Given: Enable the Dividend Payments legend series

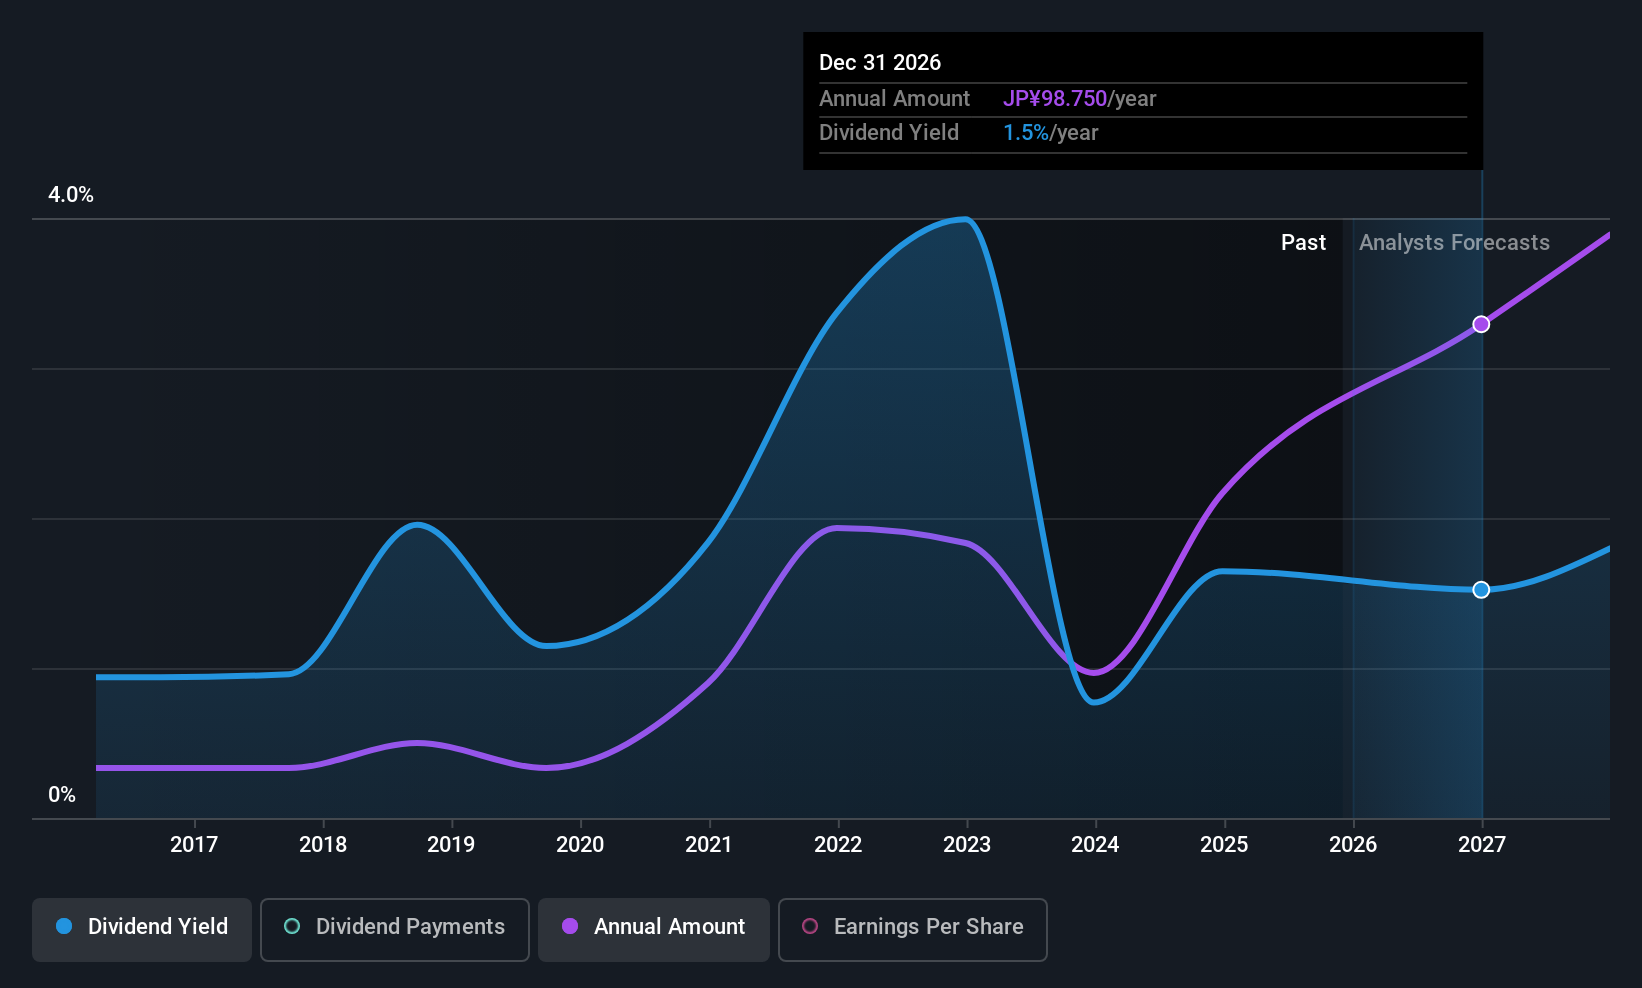Looking at the screenshot, I should (x=395, y=927).
